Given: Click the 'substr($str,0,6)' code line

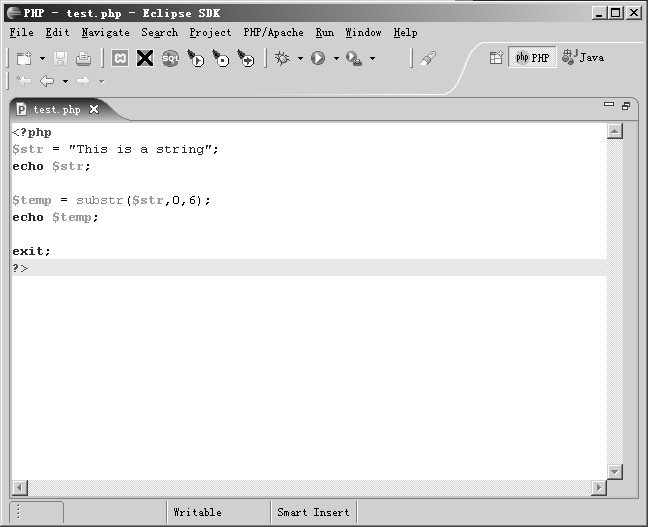Looking at the screenshot, I should click(x=112, y=200).
